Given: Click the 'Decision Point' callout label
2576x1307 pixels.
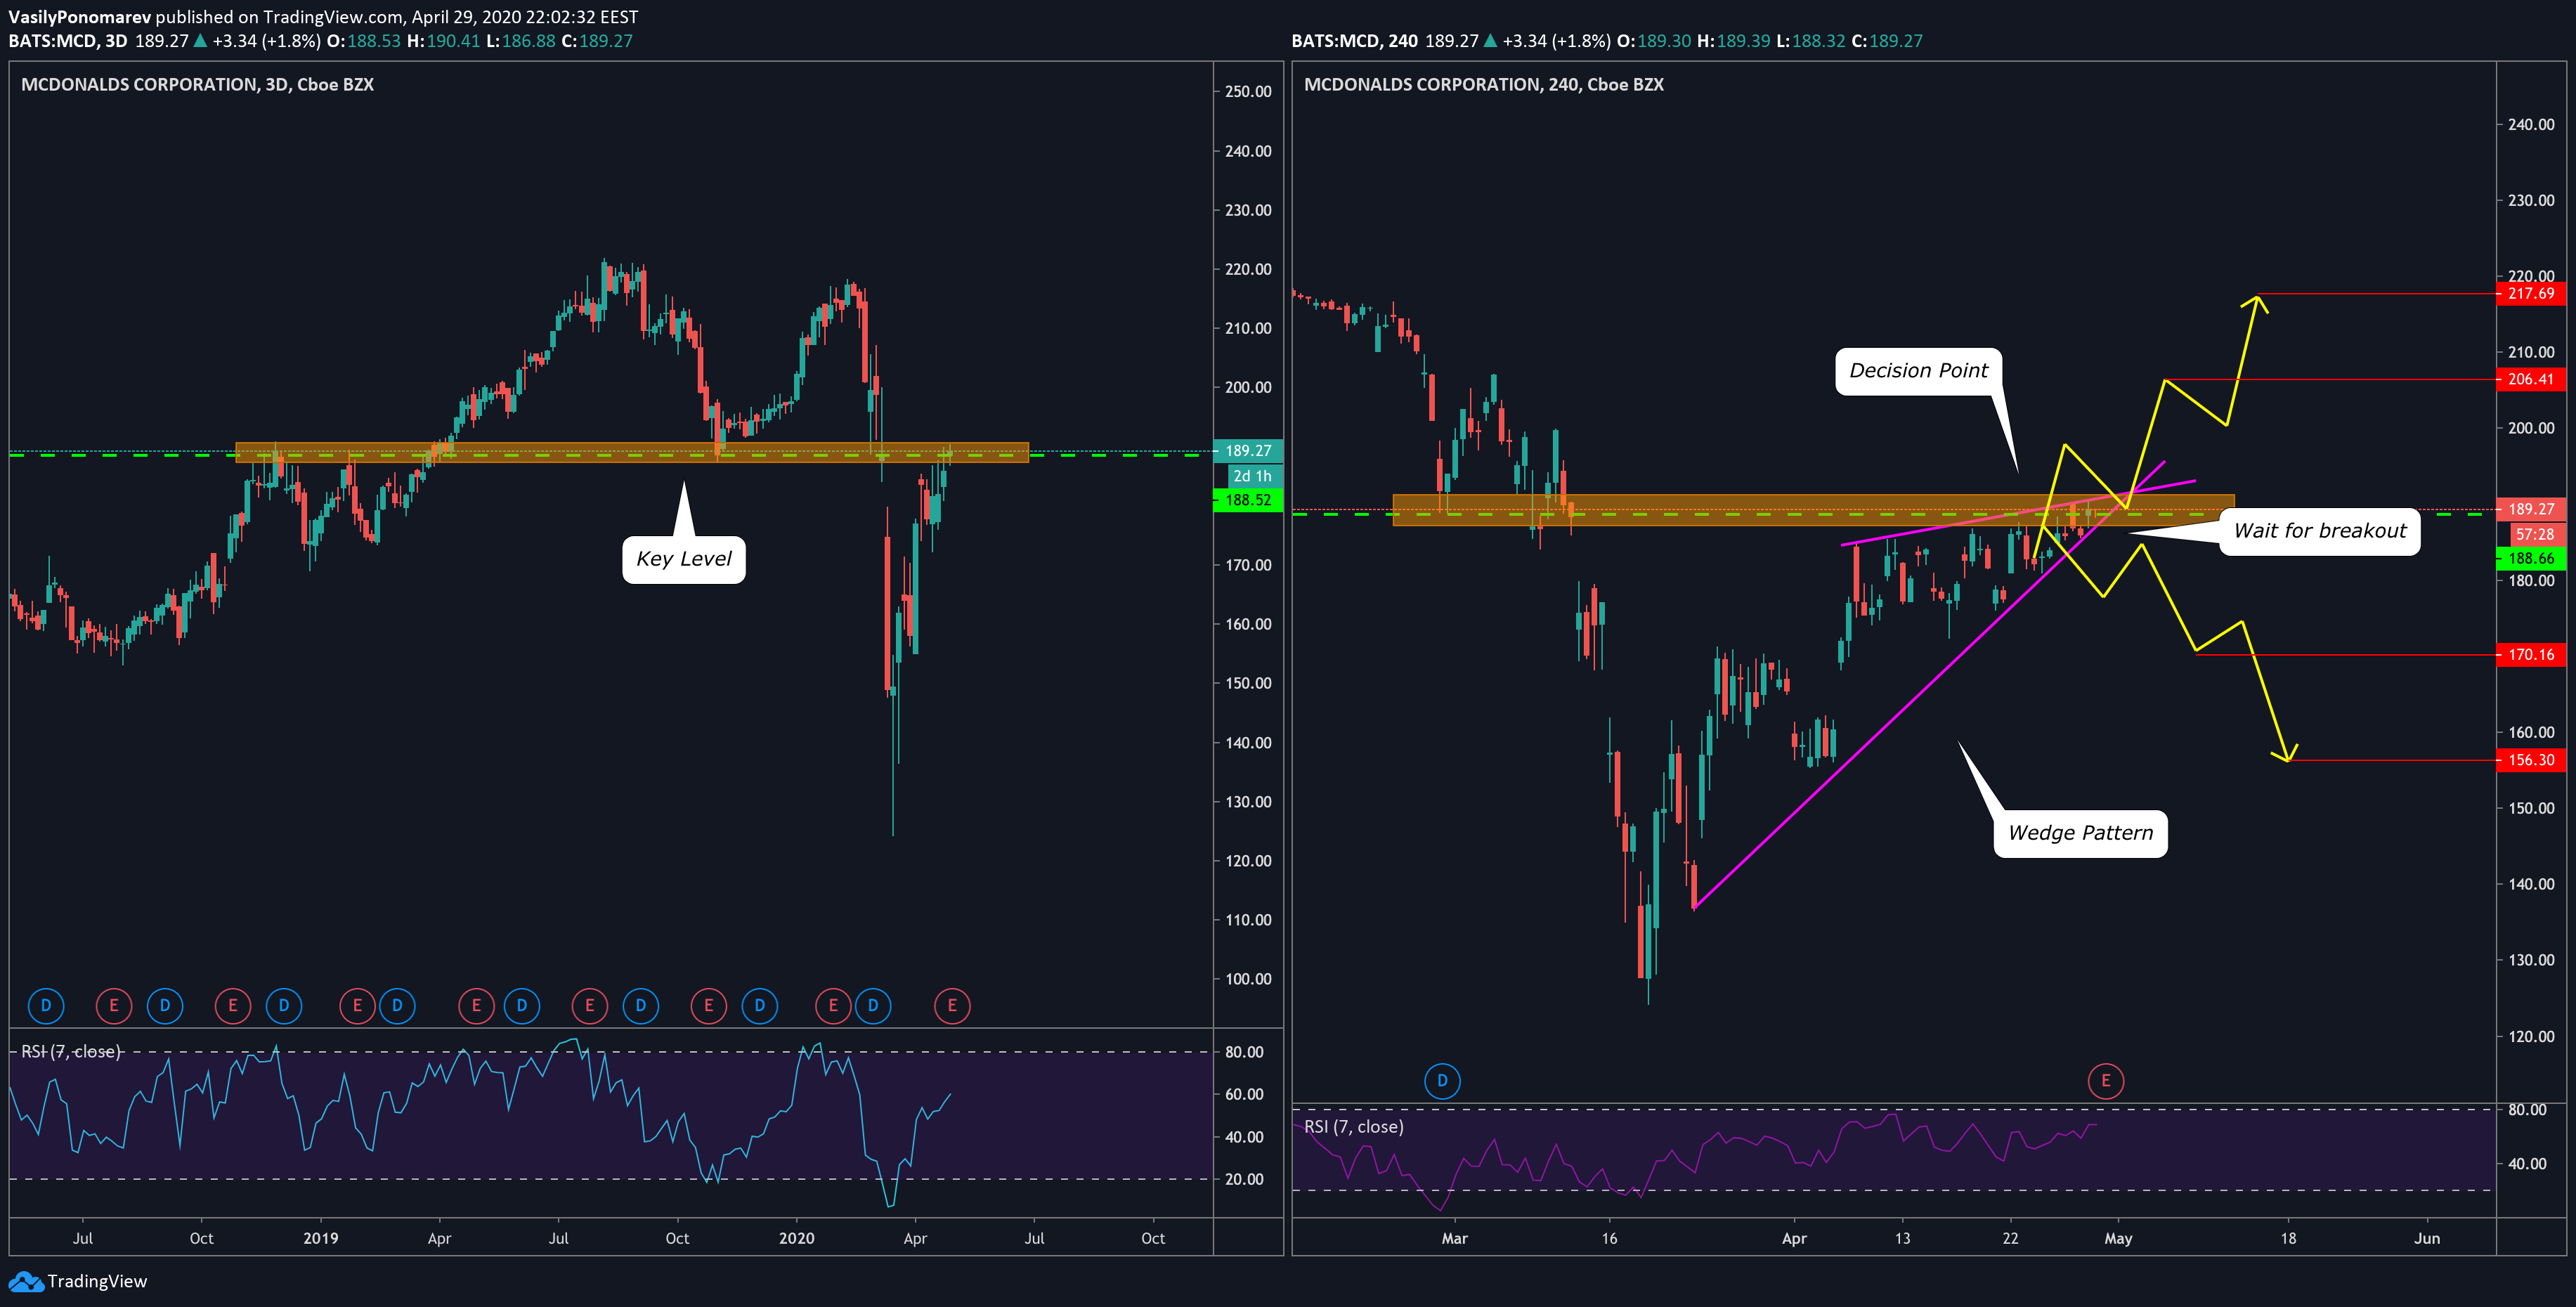Looking at the screenshot, I should (1918, 371).
